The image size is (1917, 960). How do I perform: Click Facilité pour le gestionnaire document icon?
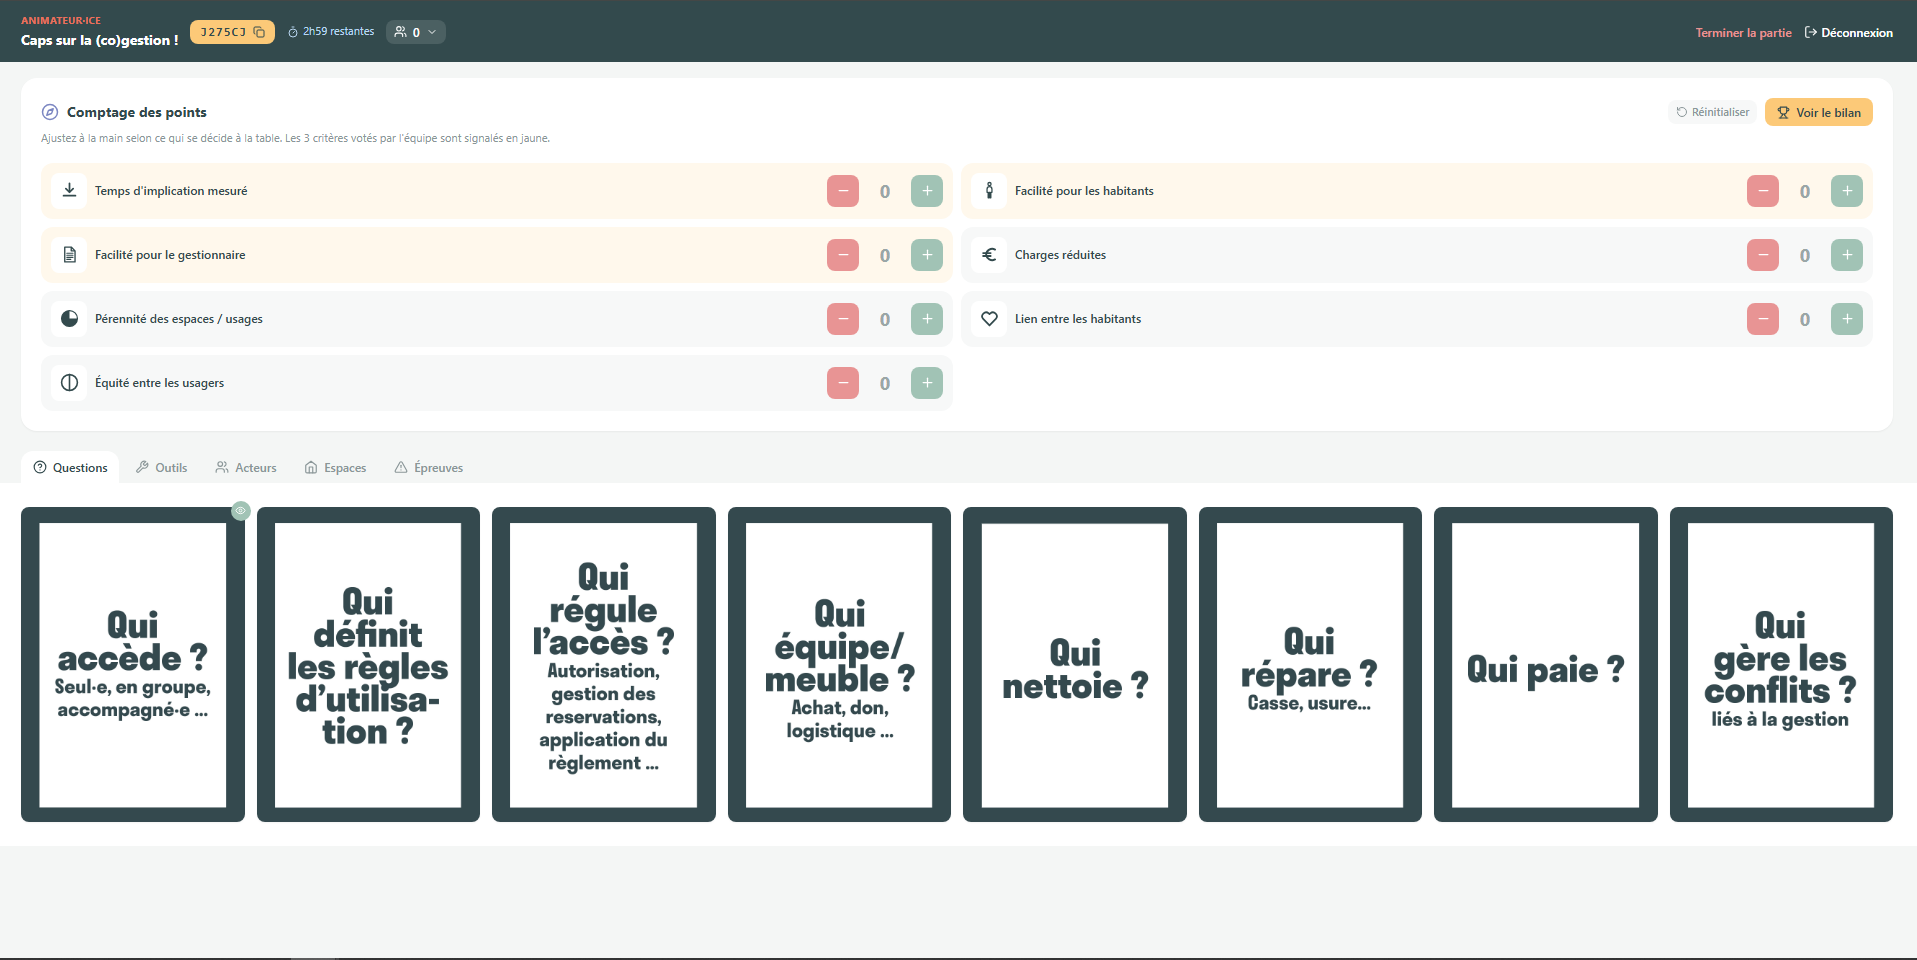[x=69, y=254]
